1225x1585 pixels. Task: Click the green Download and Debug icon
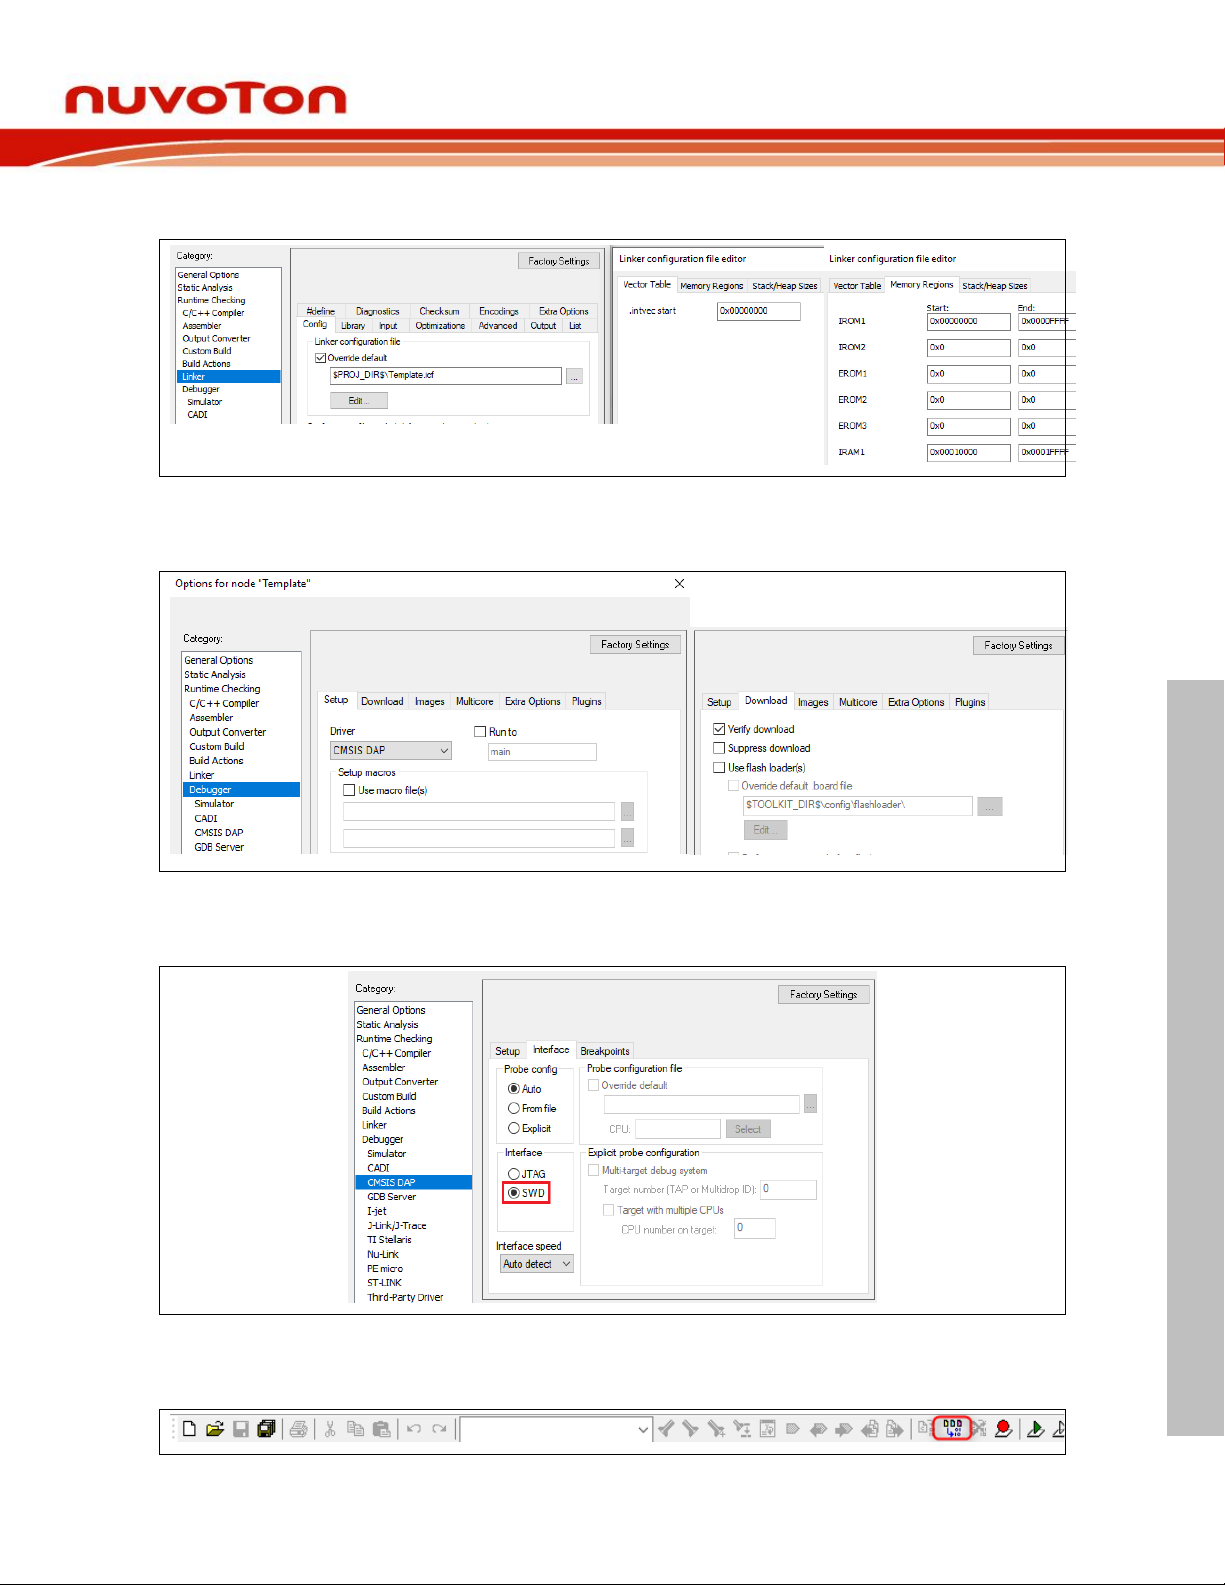[x=1035, y=1429]
